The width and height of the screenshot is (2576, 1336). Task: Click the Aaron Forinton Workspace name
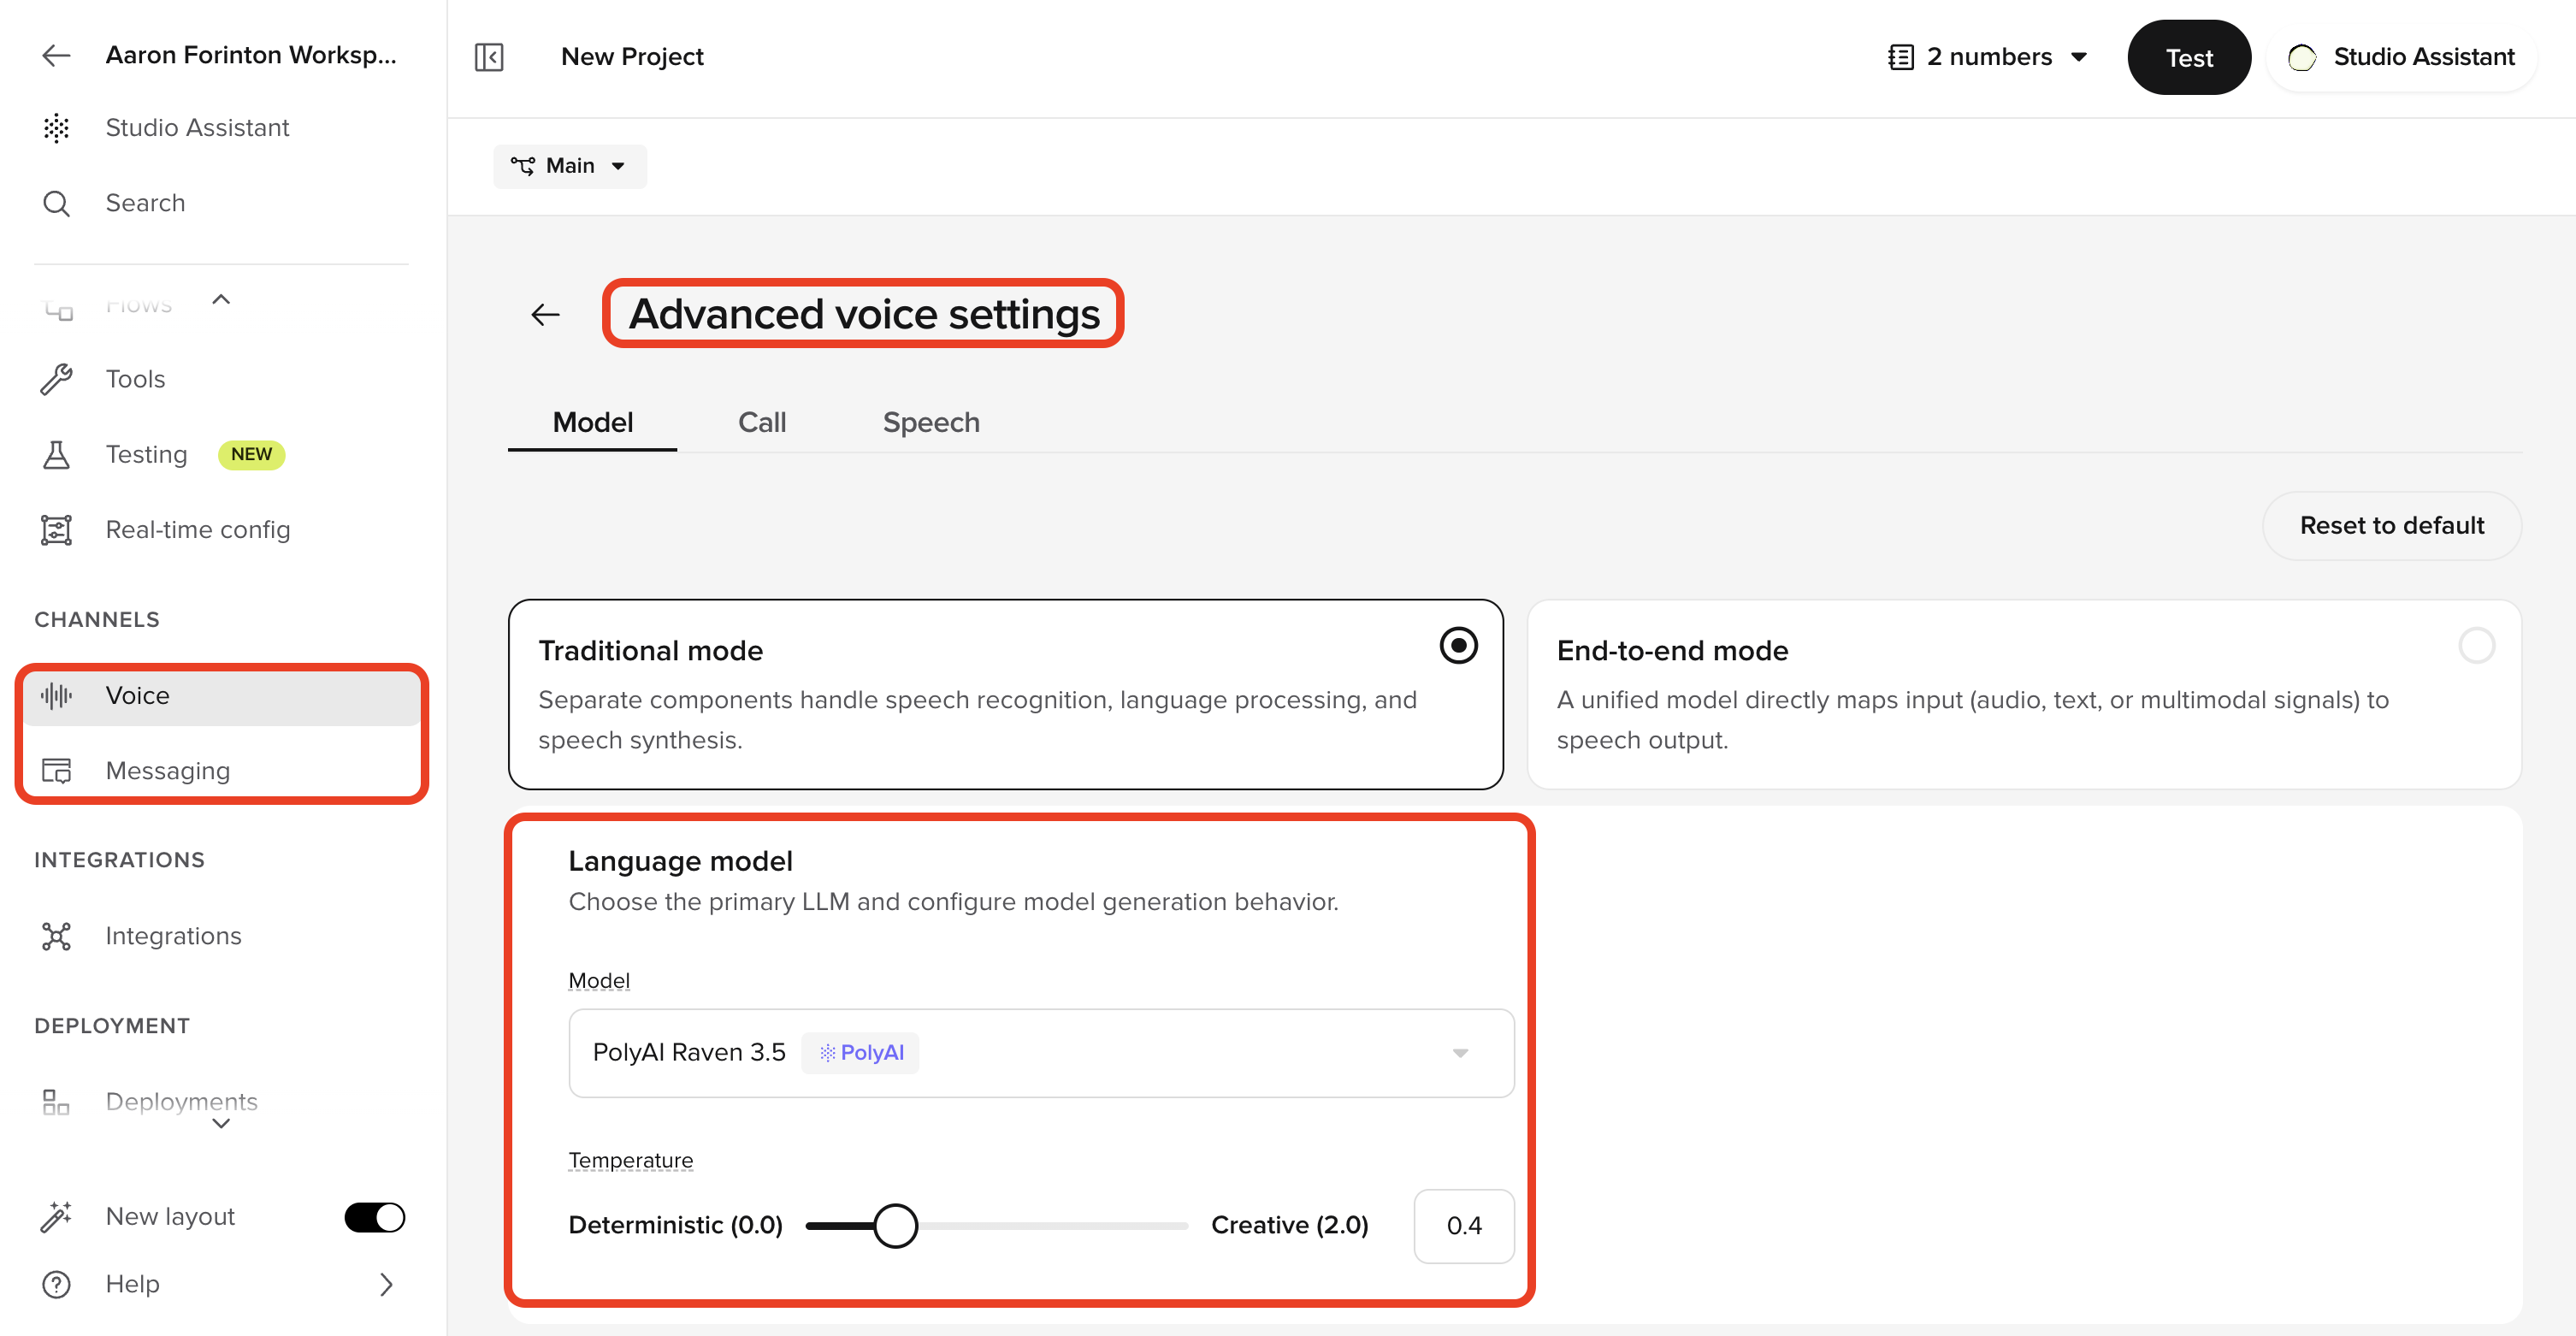point(251,55)
